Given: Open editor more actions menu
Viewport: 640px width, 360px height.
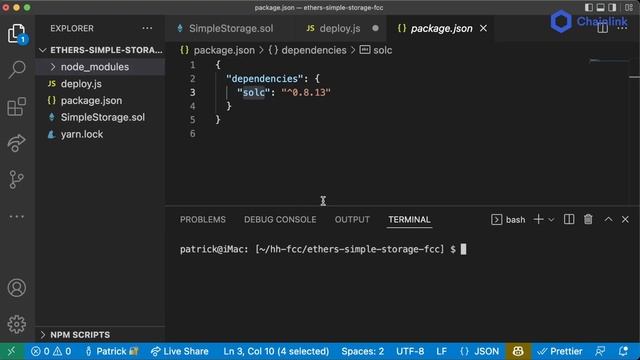Looking at the screenshot, I should (623, 29).
